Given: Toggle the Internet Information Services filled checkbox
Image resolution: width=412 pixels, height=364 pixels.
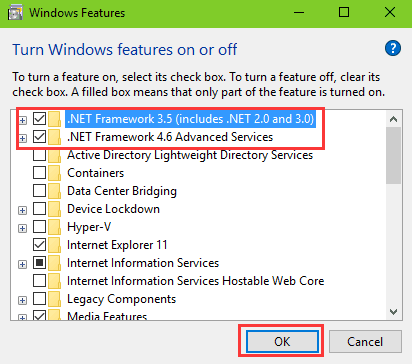Looking at the screenshot, I should (x=39, y=263).
